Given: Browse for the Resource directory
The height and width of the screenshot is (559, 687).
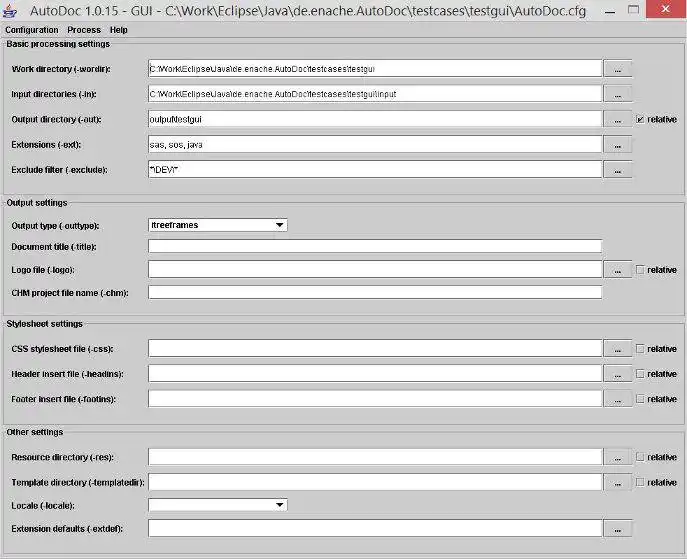Looking at the screenshot, I should coord(617,457).
